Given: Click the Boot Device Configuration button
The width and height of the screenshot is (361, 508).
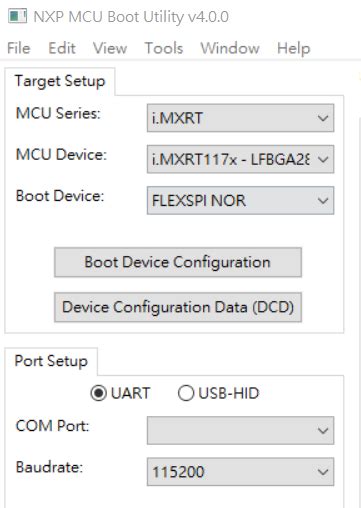Looking at the screenshot, I should pyautogui.click(x=178, y=262).
